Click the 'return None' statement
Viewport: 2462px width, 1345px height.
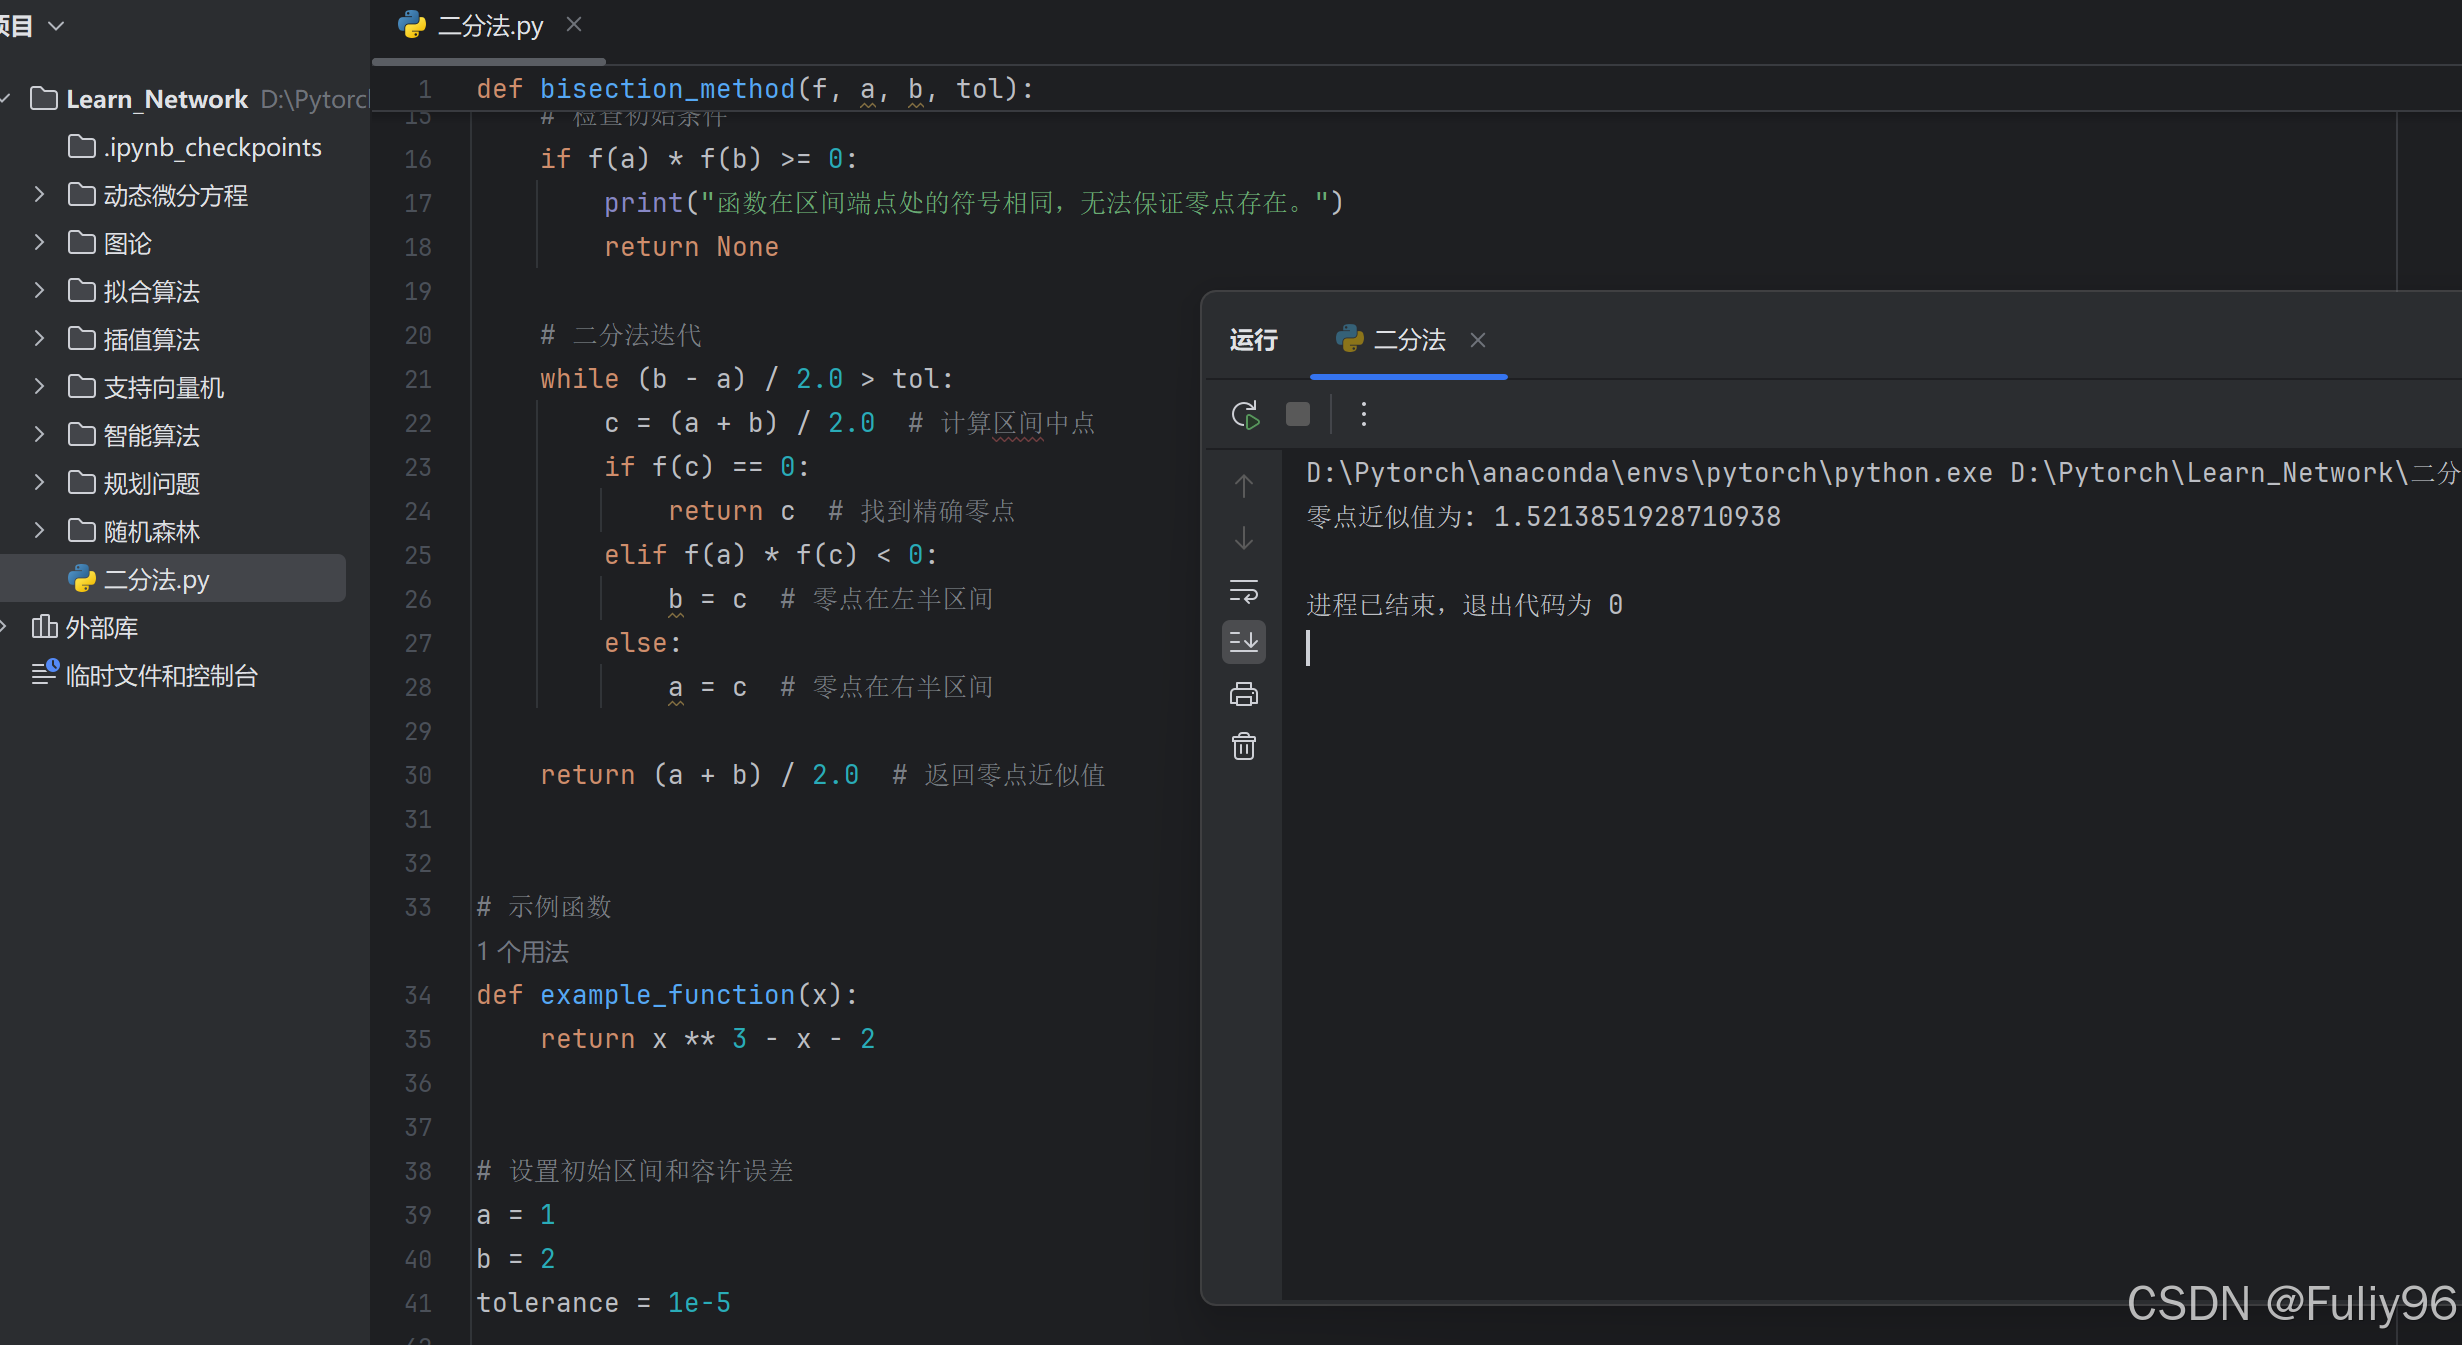(691, 247)
